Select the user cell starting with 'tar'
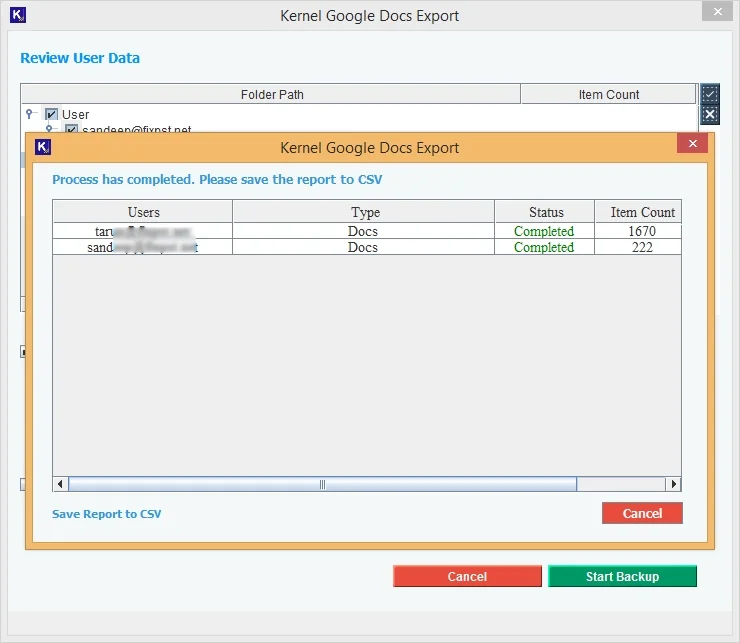The width and height of the screenshot is (740, 643). coord(143,231)
